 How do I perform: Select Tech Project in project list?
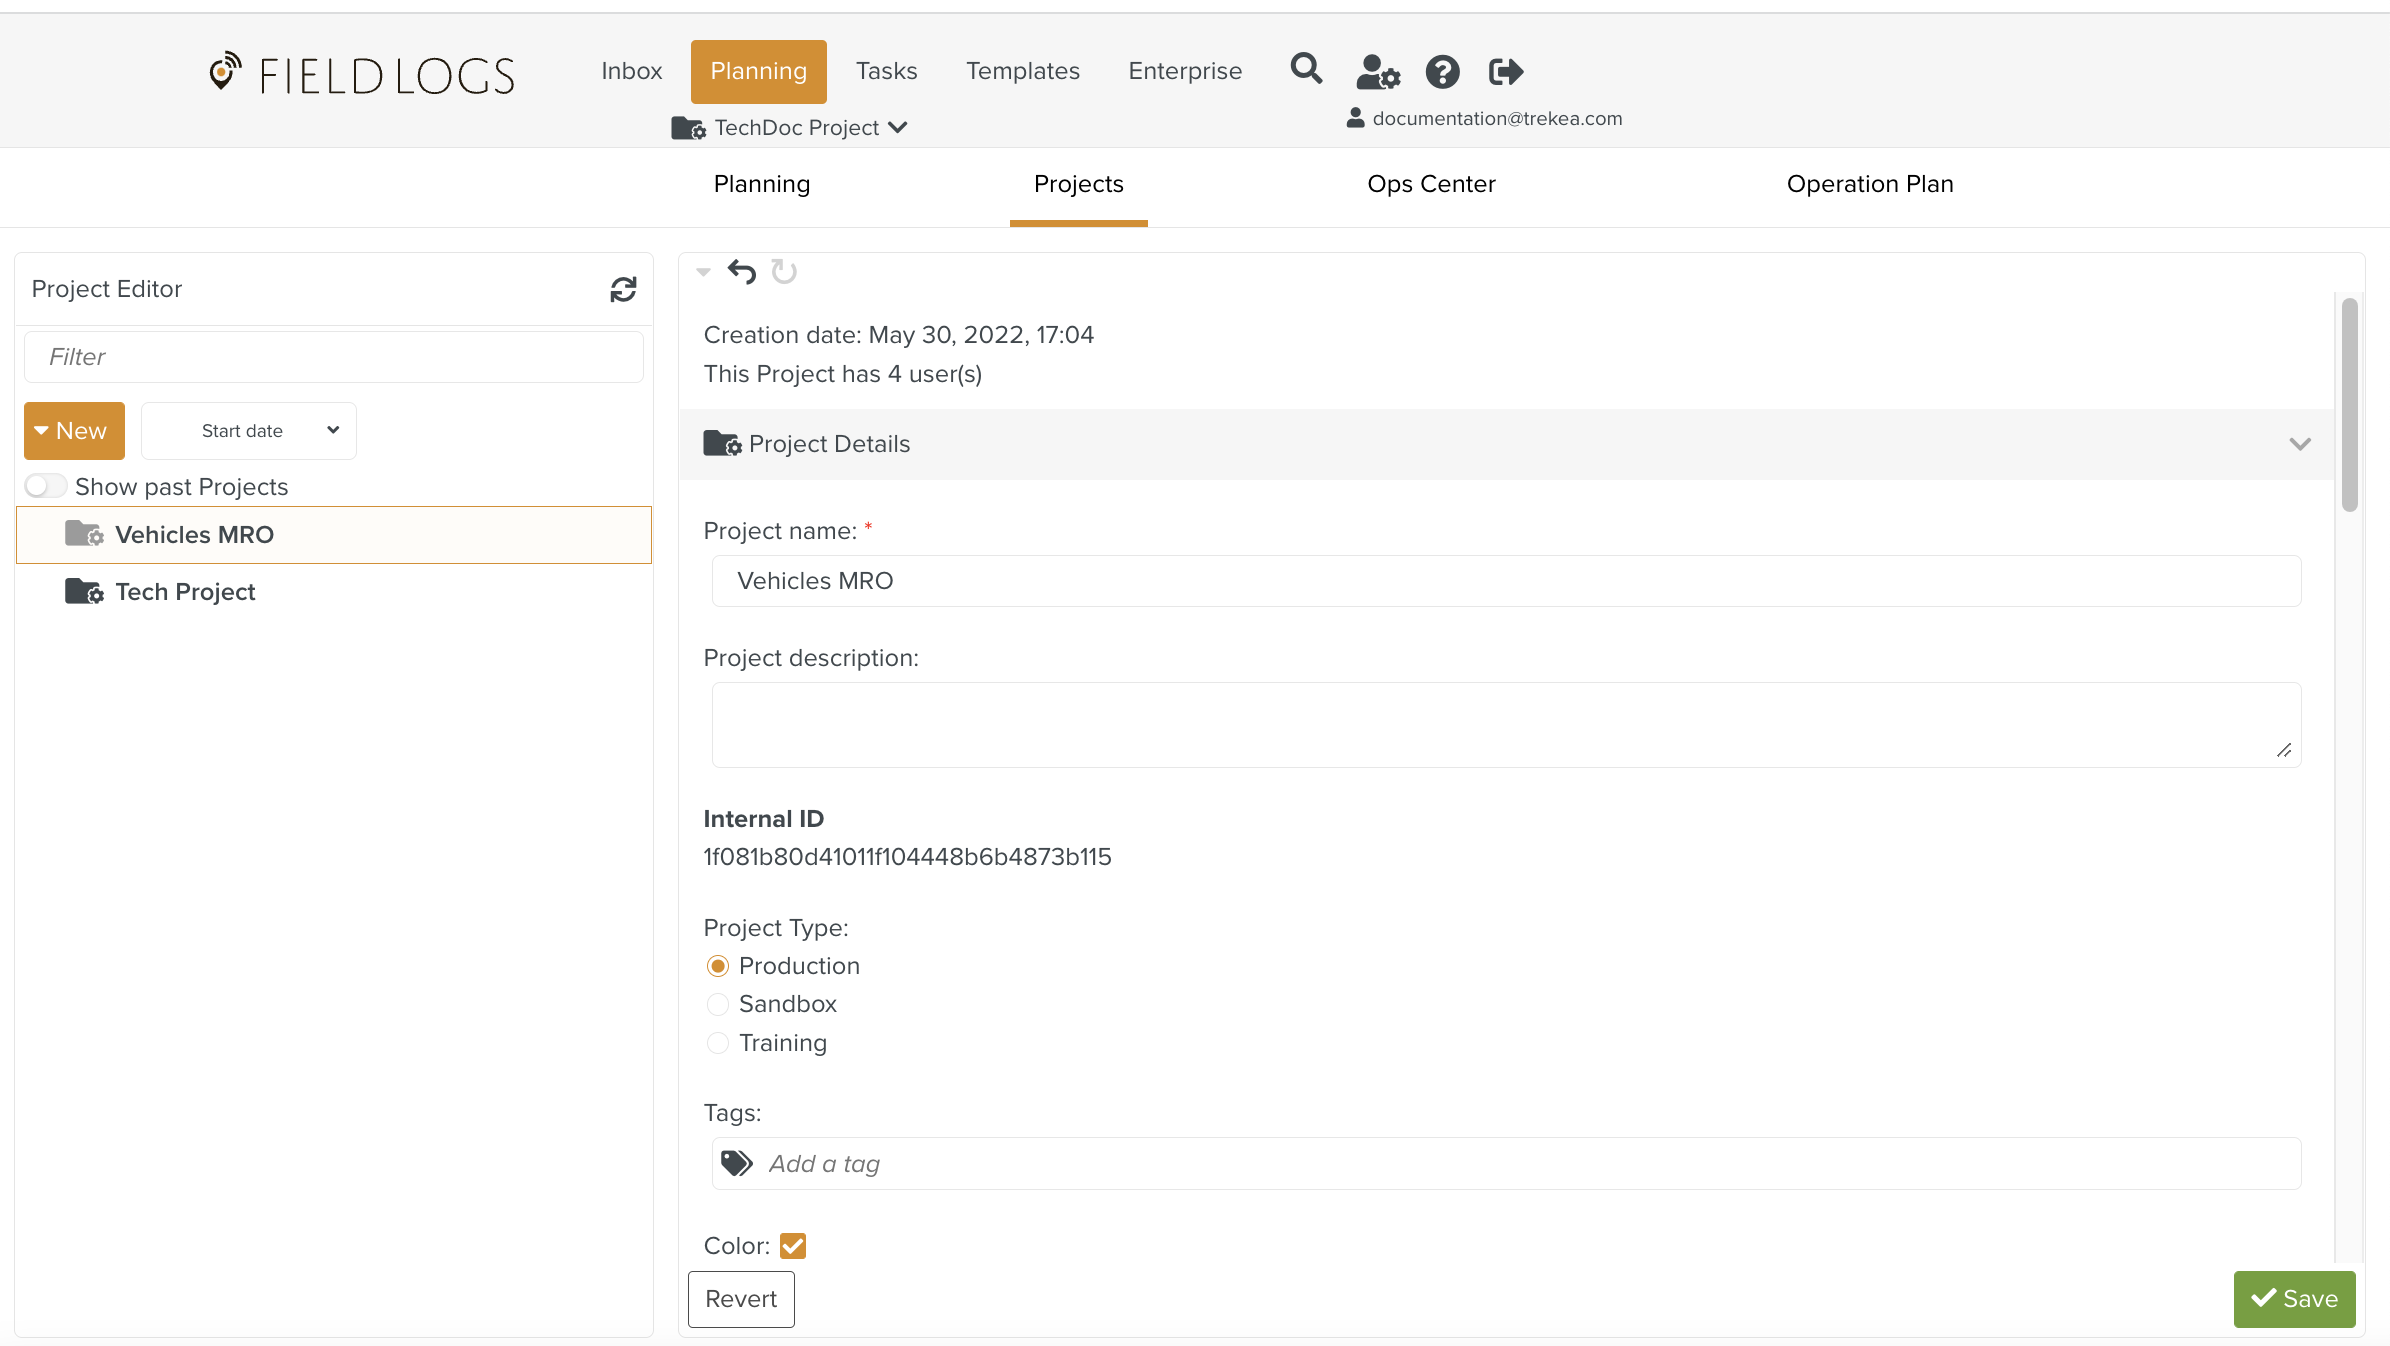(185, 592)
